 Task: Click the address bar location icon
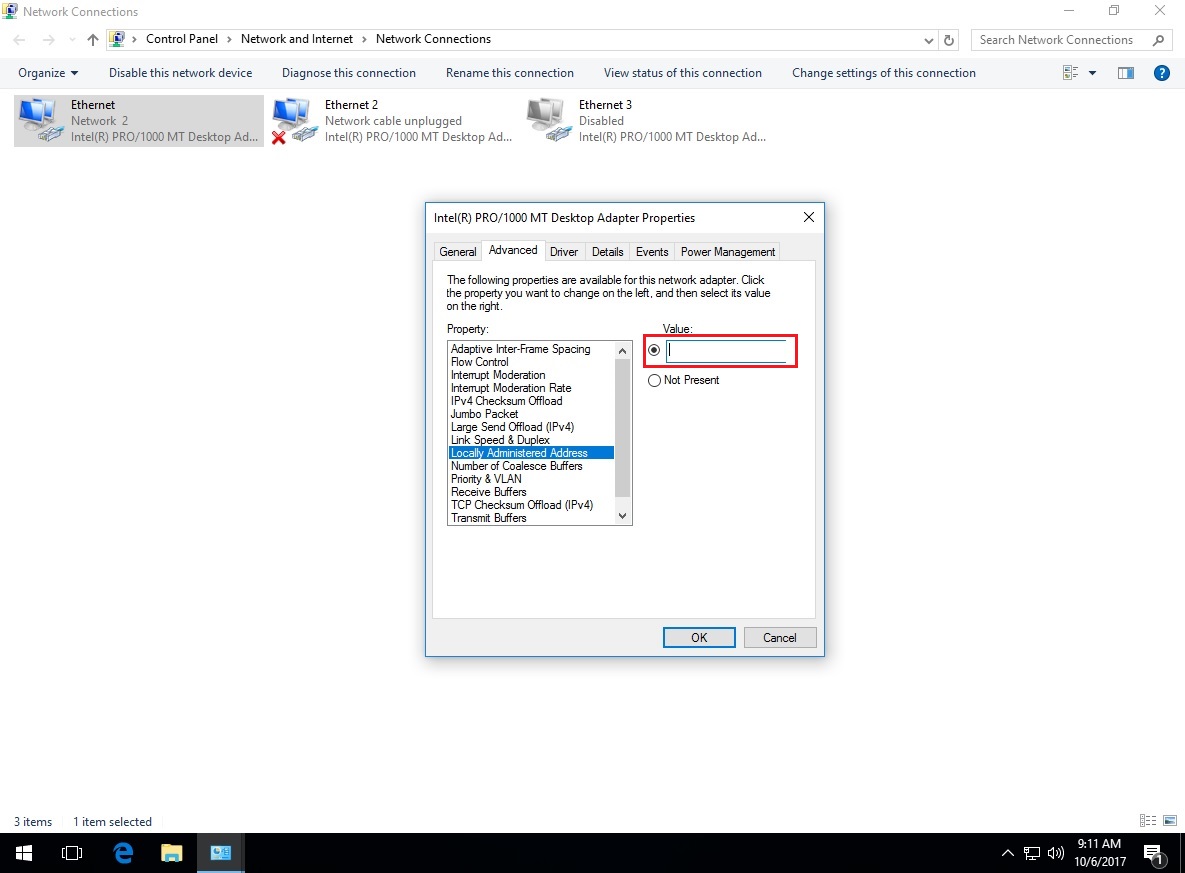(117, 39)
